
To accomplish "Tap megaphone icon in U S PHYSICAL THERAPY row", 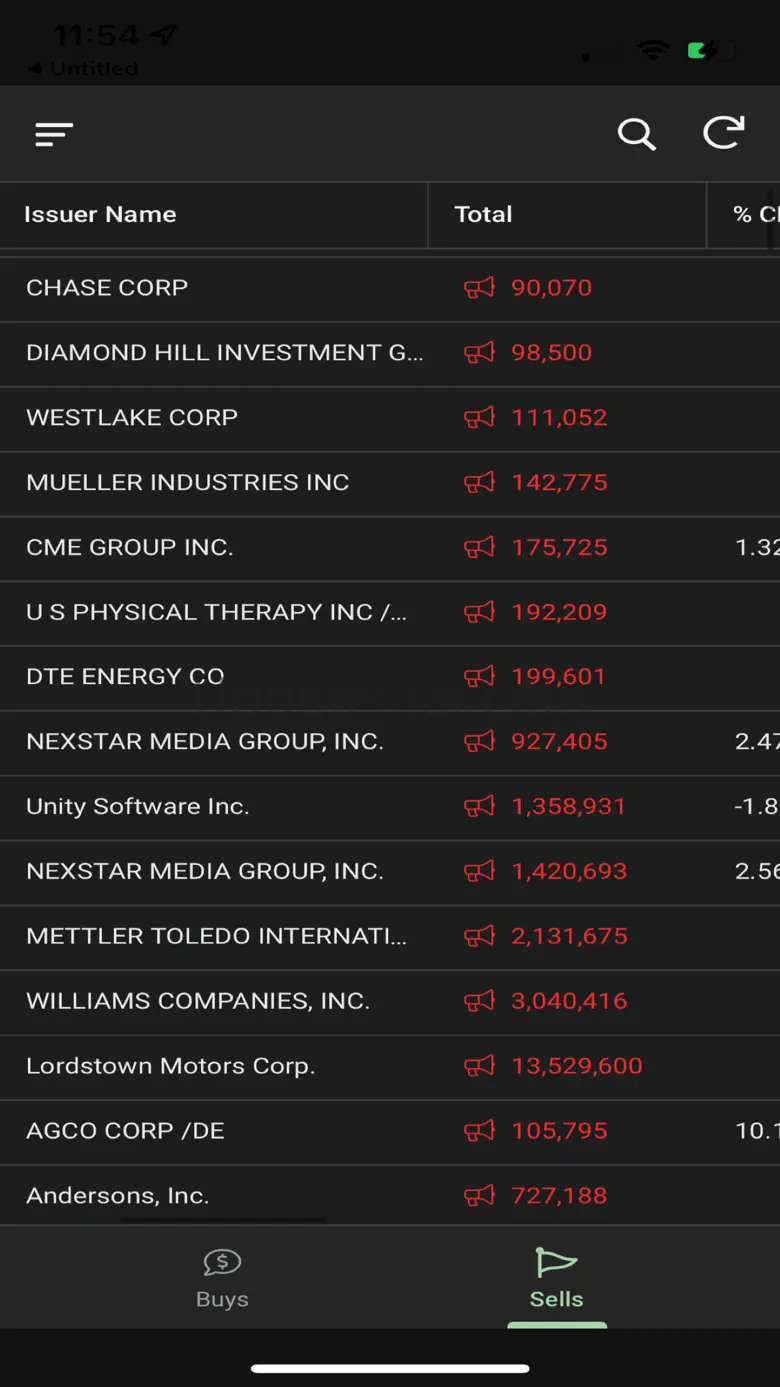I will pyautogui.click(x=479, y=612).
